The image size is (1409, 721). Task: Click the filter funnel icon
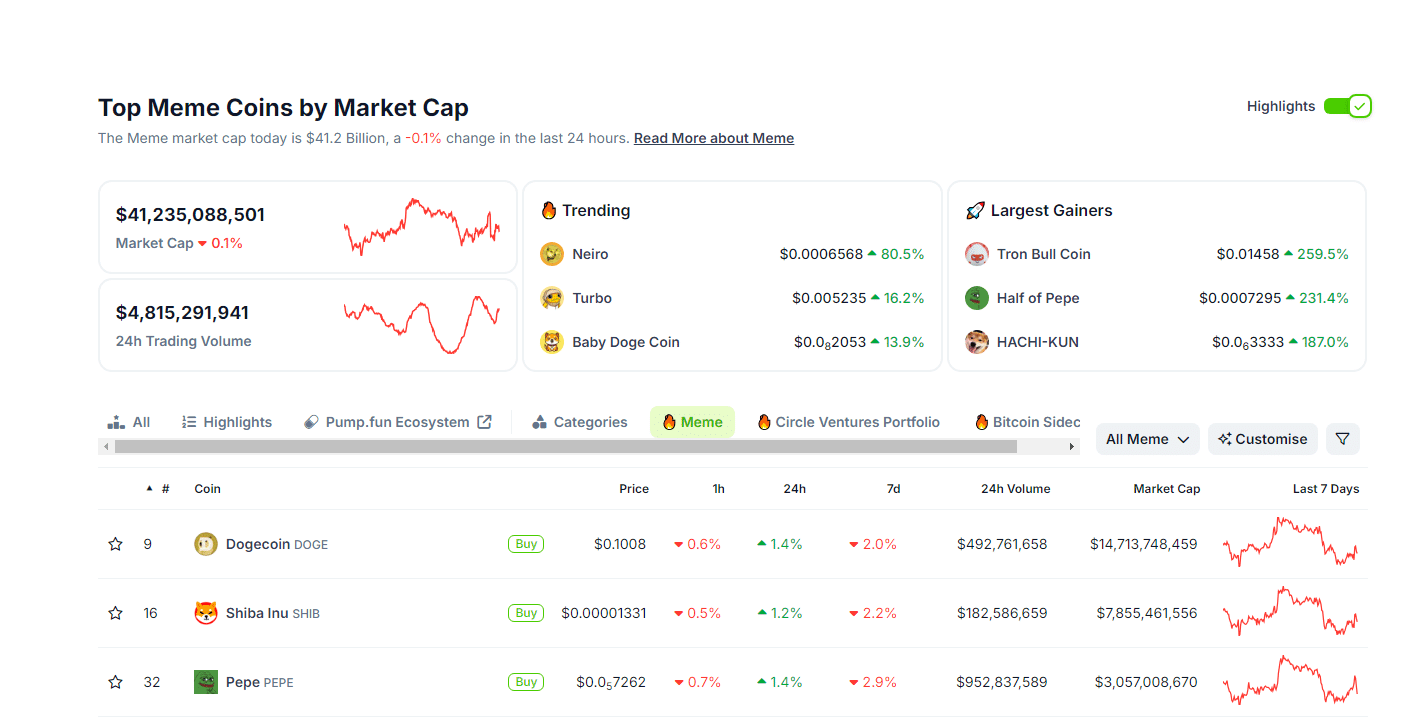[1342, 439]
